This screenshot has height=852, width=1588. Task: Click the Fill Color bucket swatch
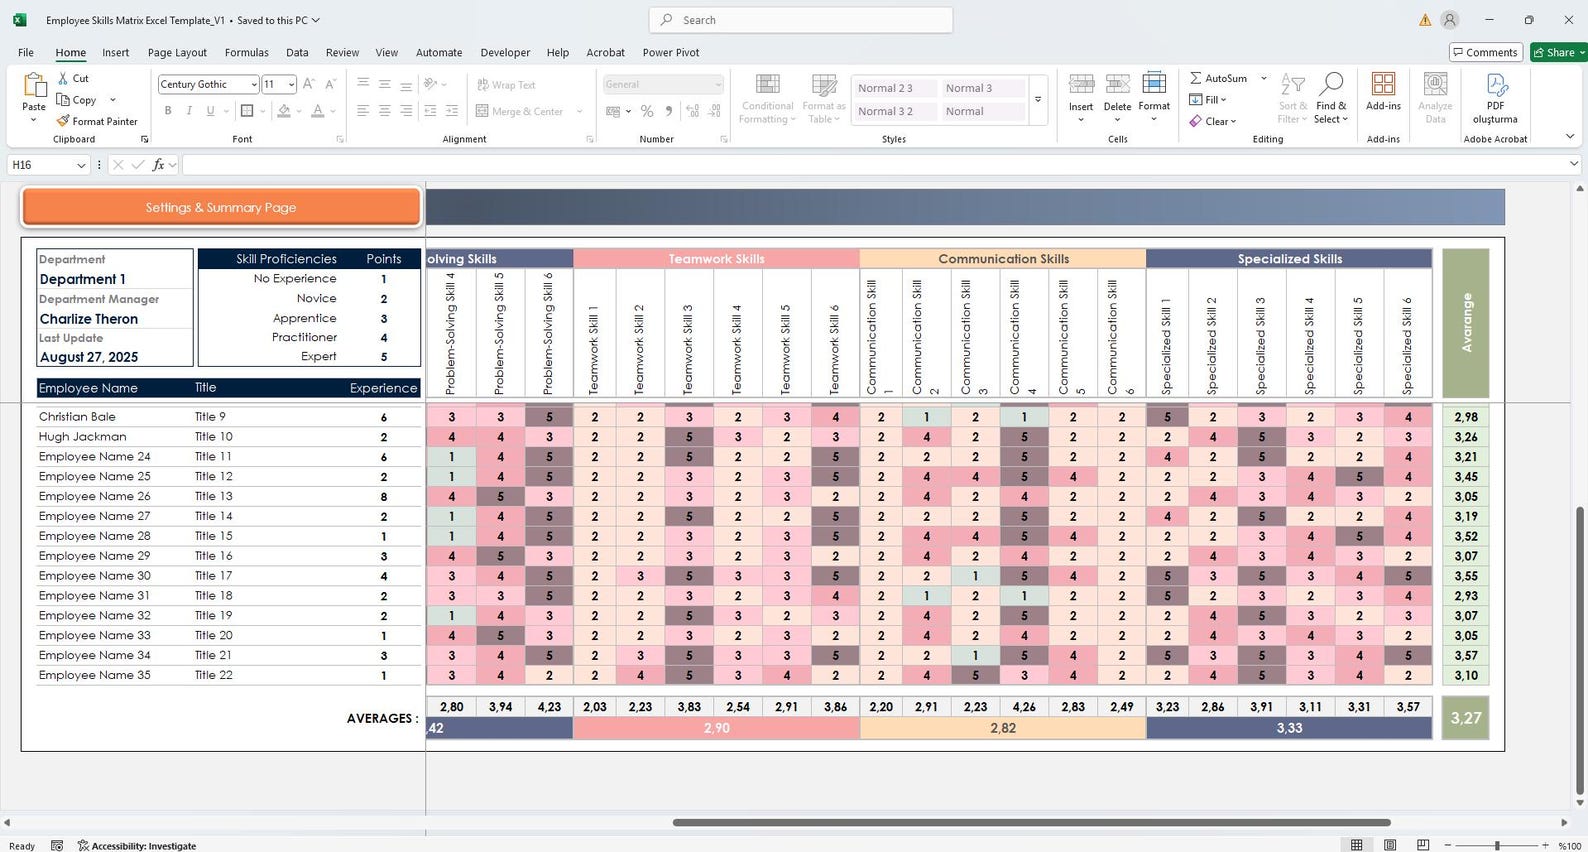coord(284,111)
